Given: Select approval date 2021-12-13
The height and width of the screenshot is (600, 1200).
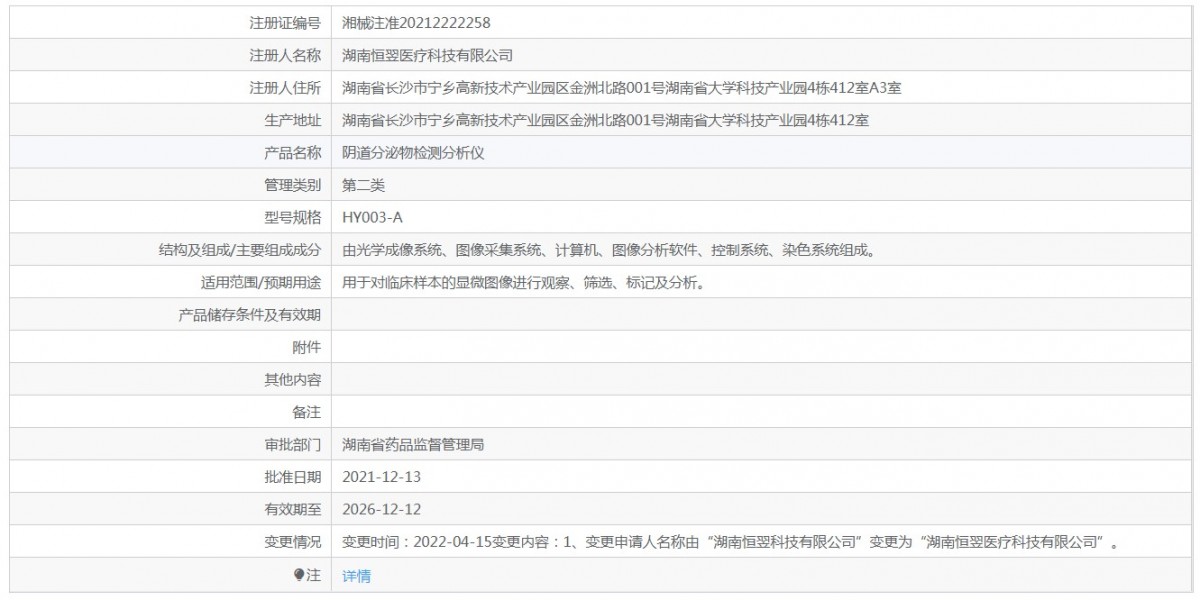Looking at the screenshot, I should (x=381, y=478).
